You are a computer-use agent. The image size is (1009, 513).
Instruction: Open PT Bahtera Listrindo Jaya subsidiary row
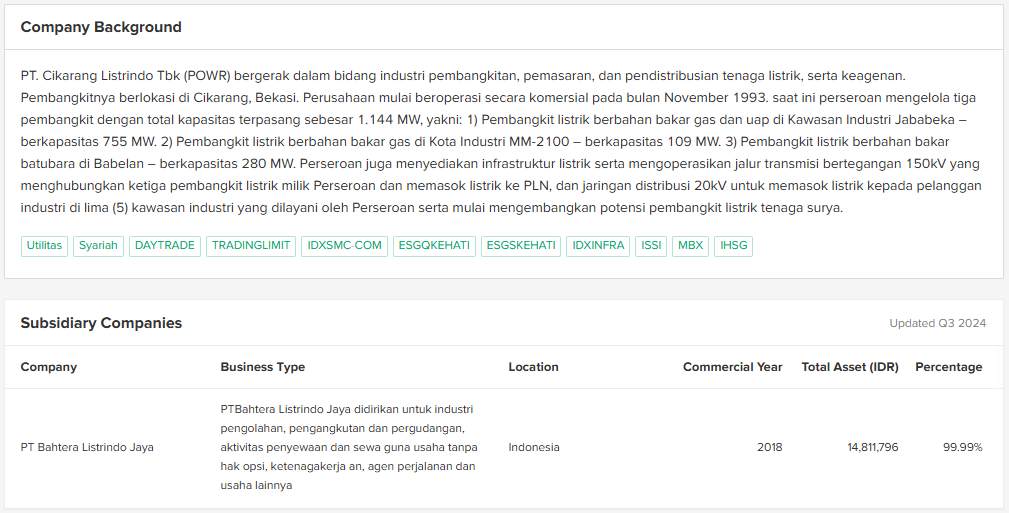[x=87, y=447]
